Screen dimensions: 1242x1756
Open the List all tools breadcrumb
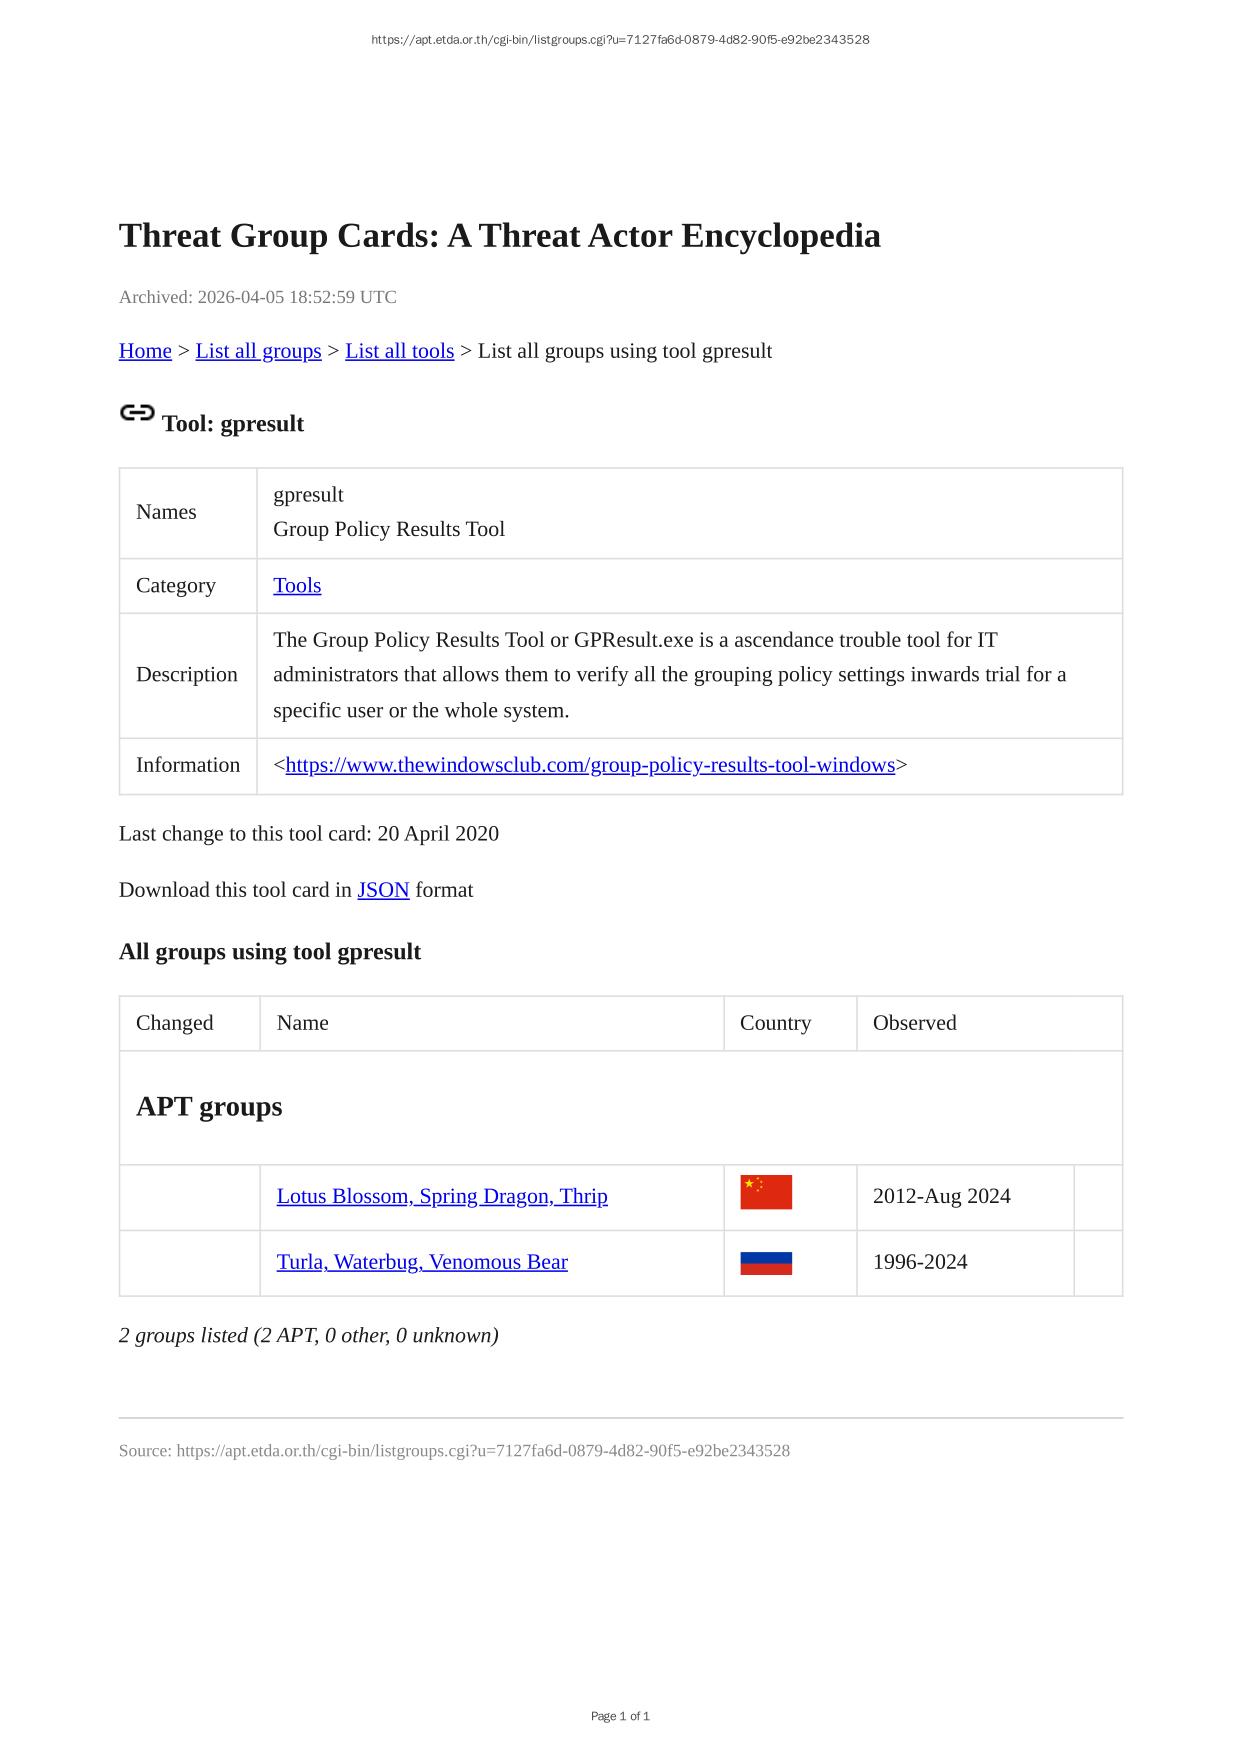[x=399, y=351]
